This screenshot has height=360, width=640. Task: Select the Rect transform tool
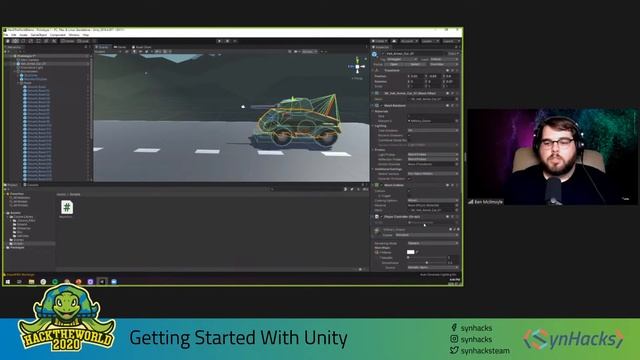pos(39,41)
